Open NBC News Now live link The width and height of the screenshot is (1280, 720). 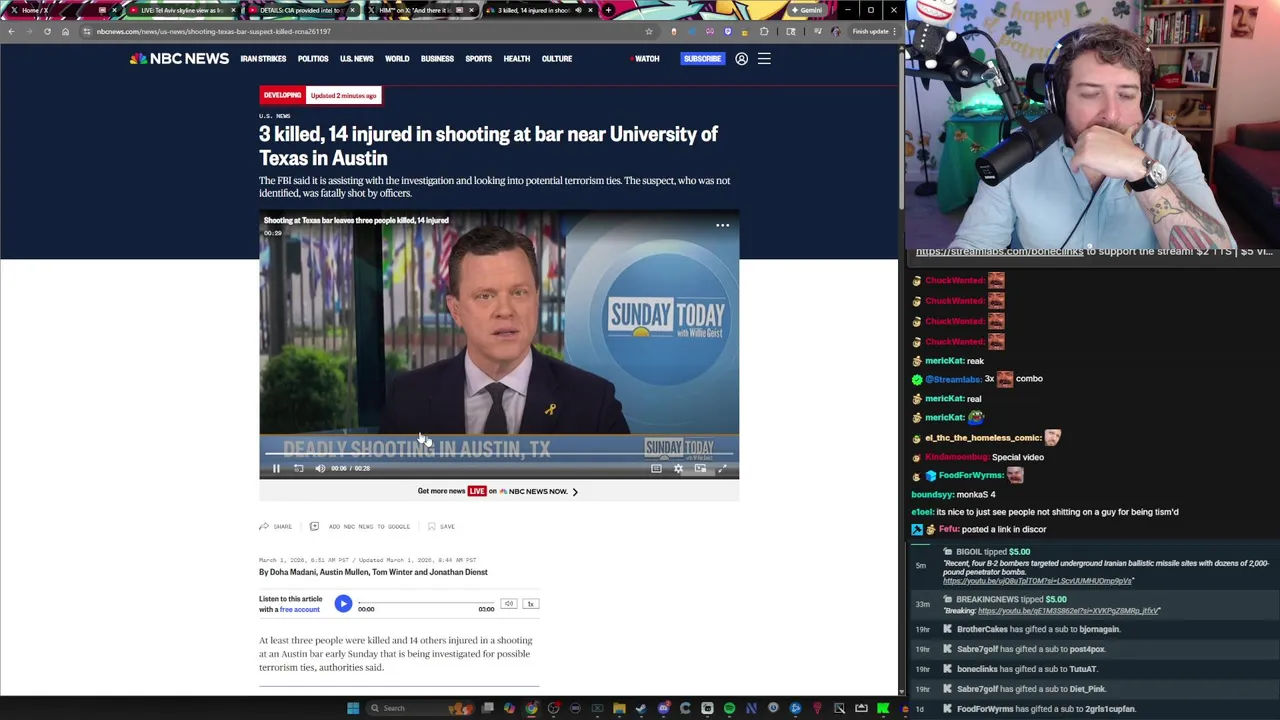498,491
